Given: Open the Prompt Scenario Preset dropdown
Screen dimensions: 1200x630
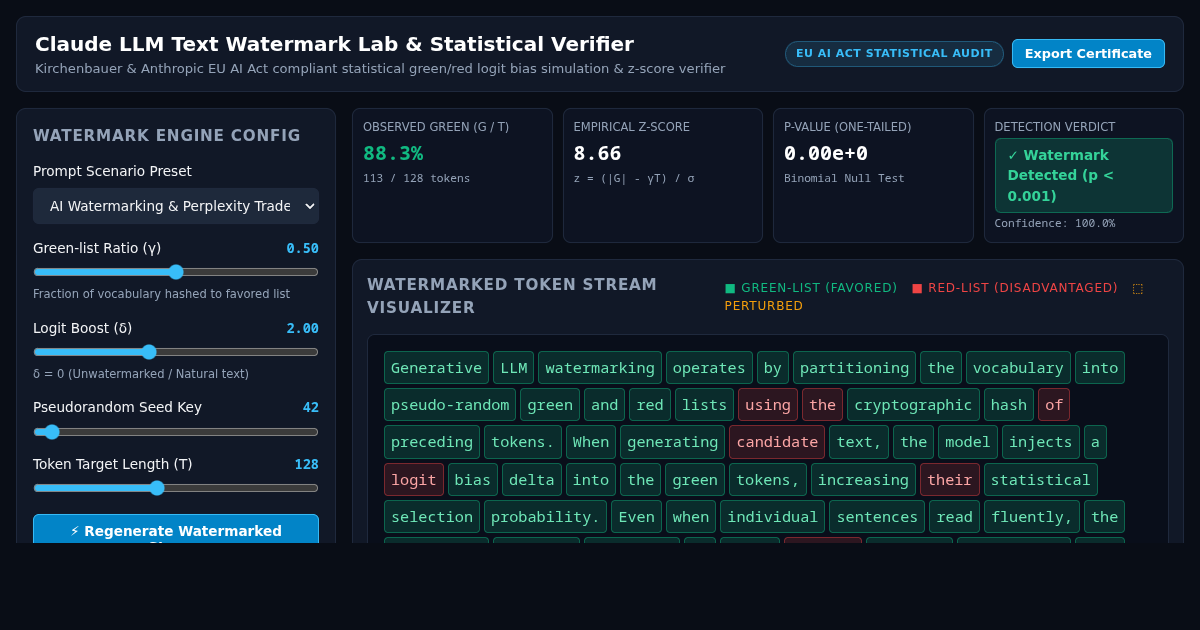Looking at the screenshot, I should pos(176,206).
